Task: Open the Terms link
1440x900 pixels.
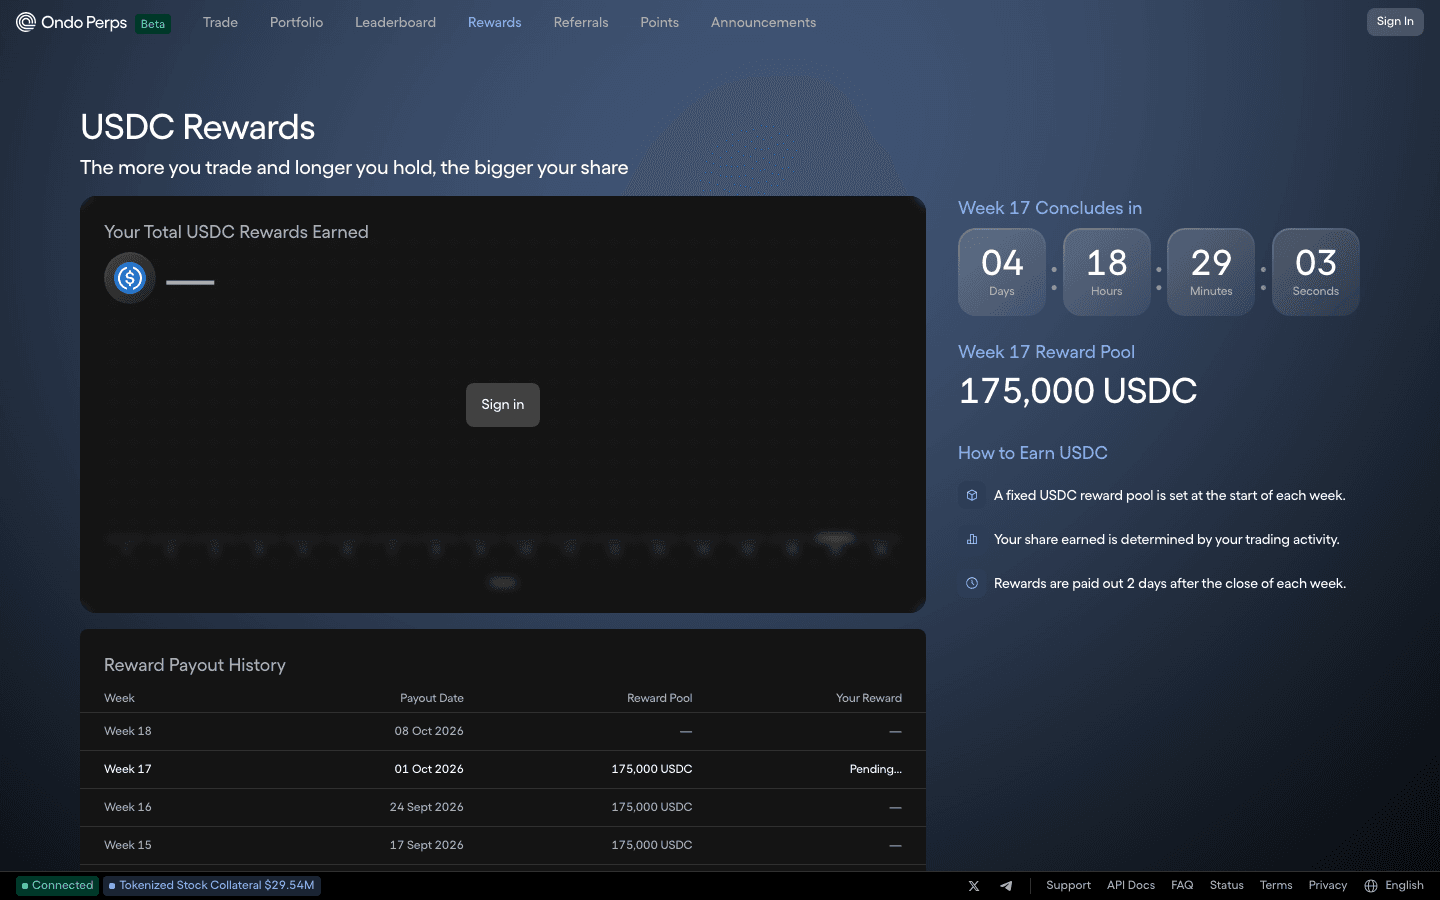Action: [1276, 886]
